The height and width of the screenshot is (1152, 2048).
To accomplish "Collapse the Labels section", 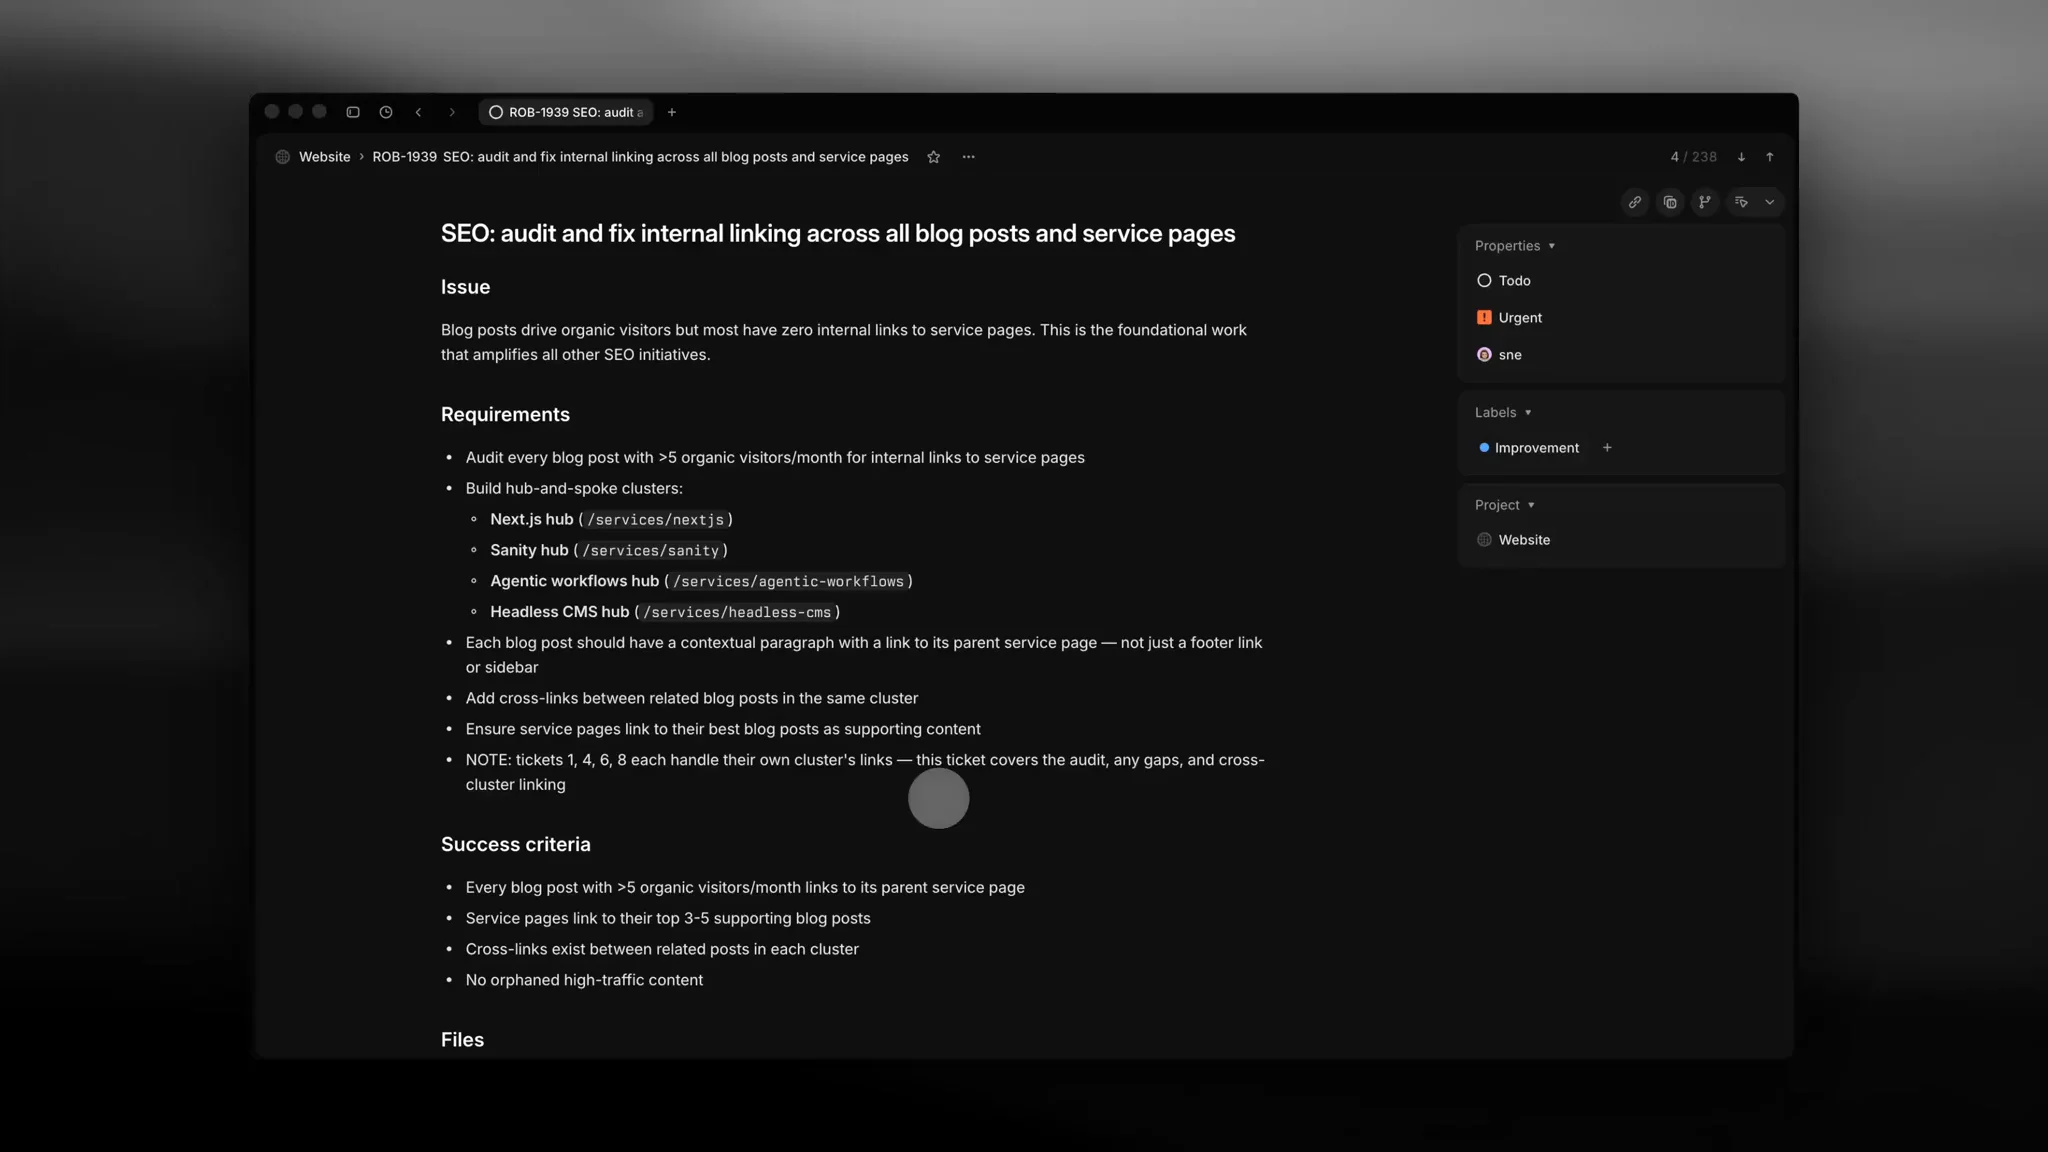I will click(1502, 413).
